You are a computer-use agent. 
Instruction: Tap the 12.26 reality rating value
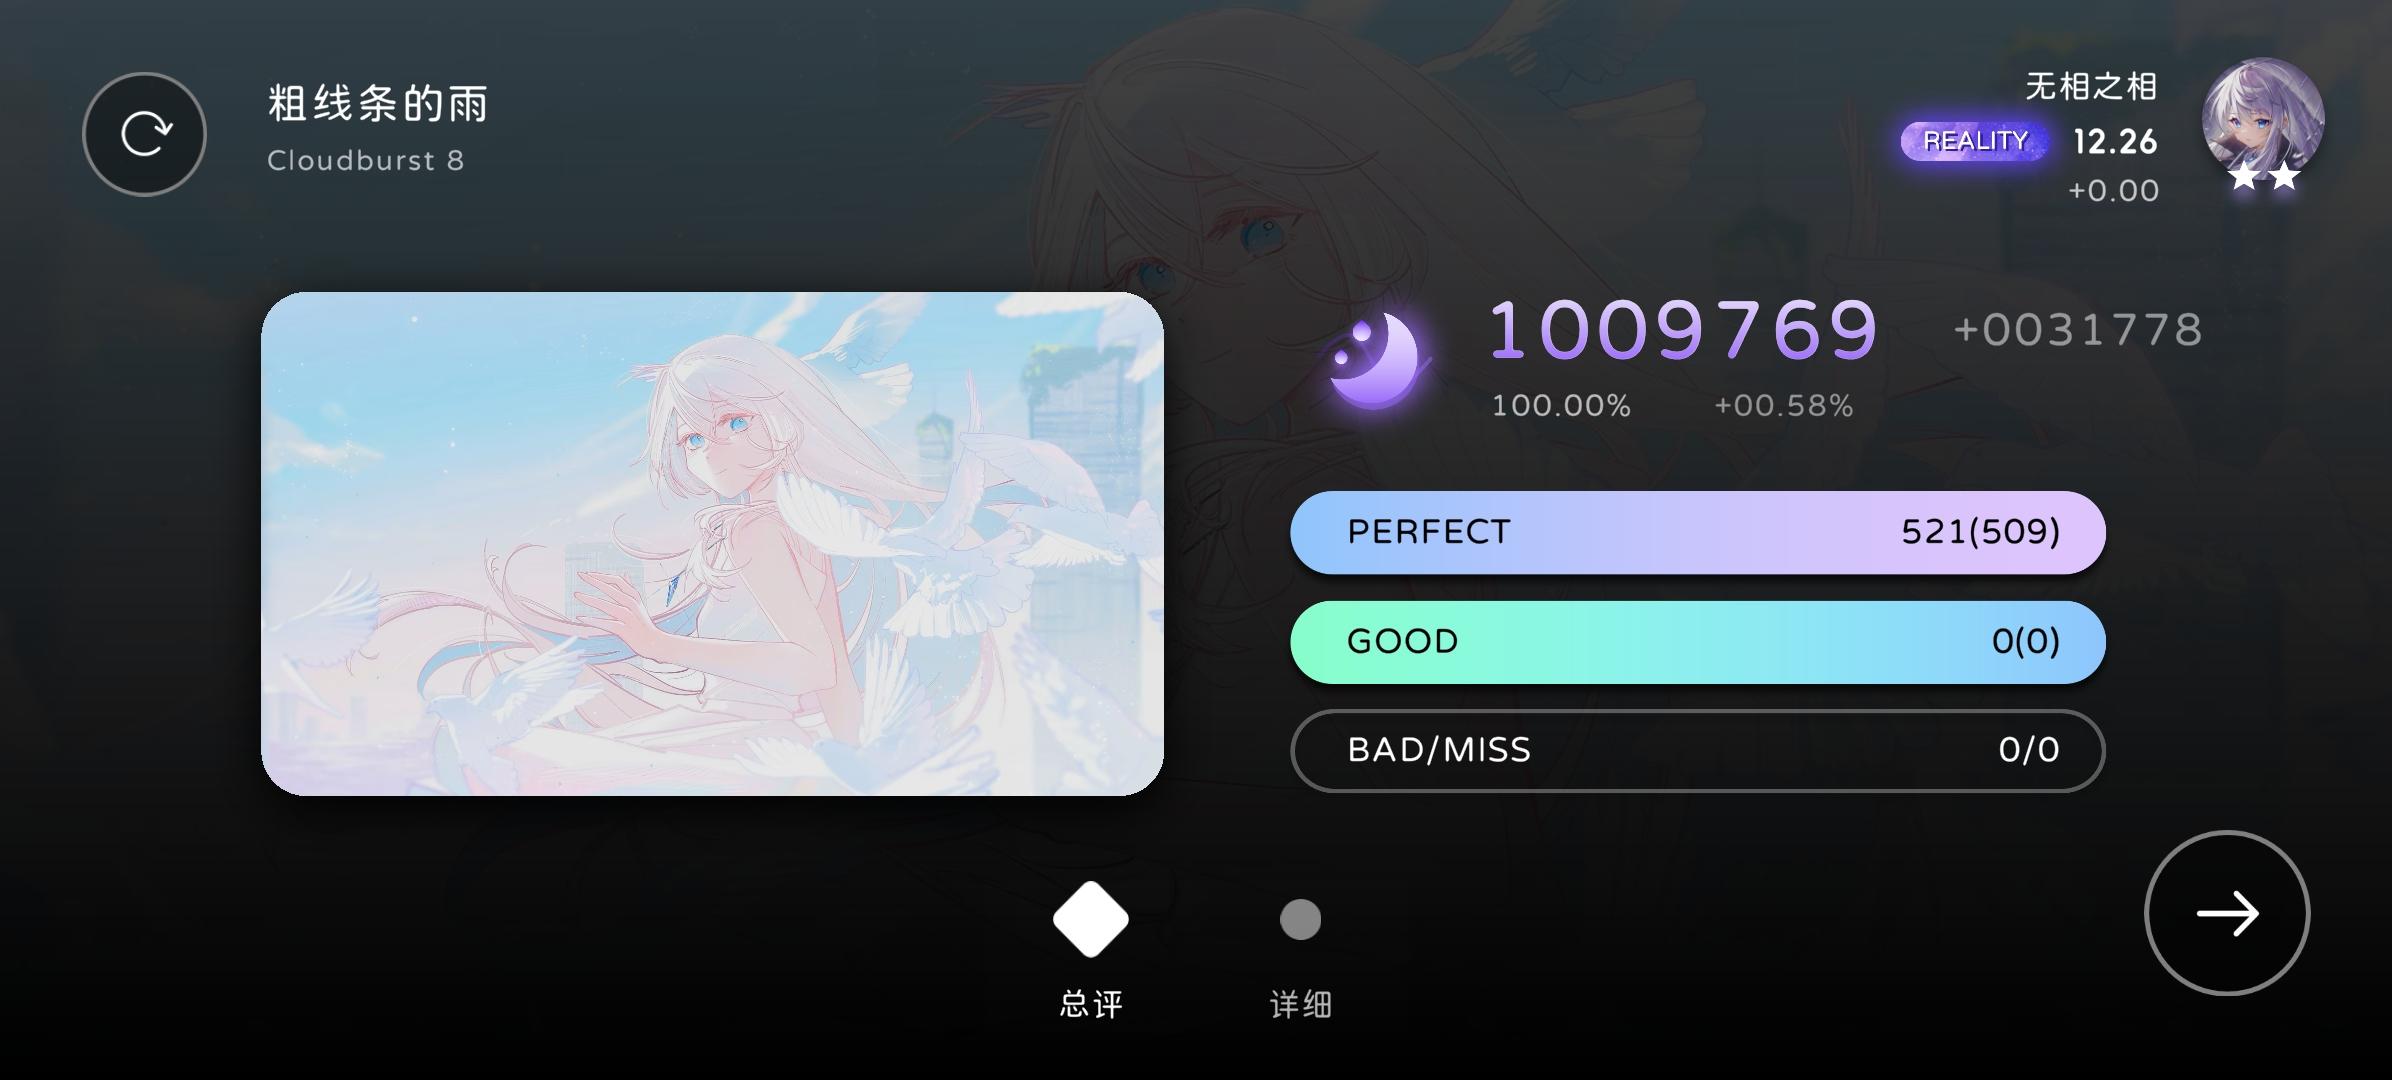click(2115, 142)
